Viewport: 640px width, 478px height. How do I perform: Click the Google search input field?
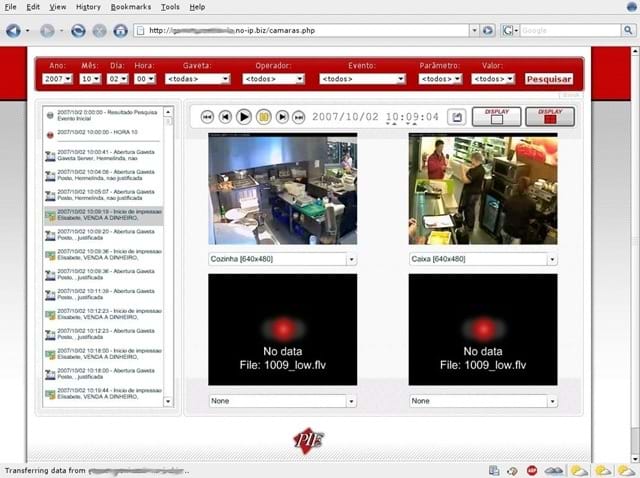(x=570, y=31)
